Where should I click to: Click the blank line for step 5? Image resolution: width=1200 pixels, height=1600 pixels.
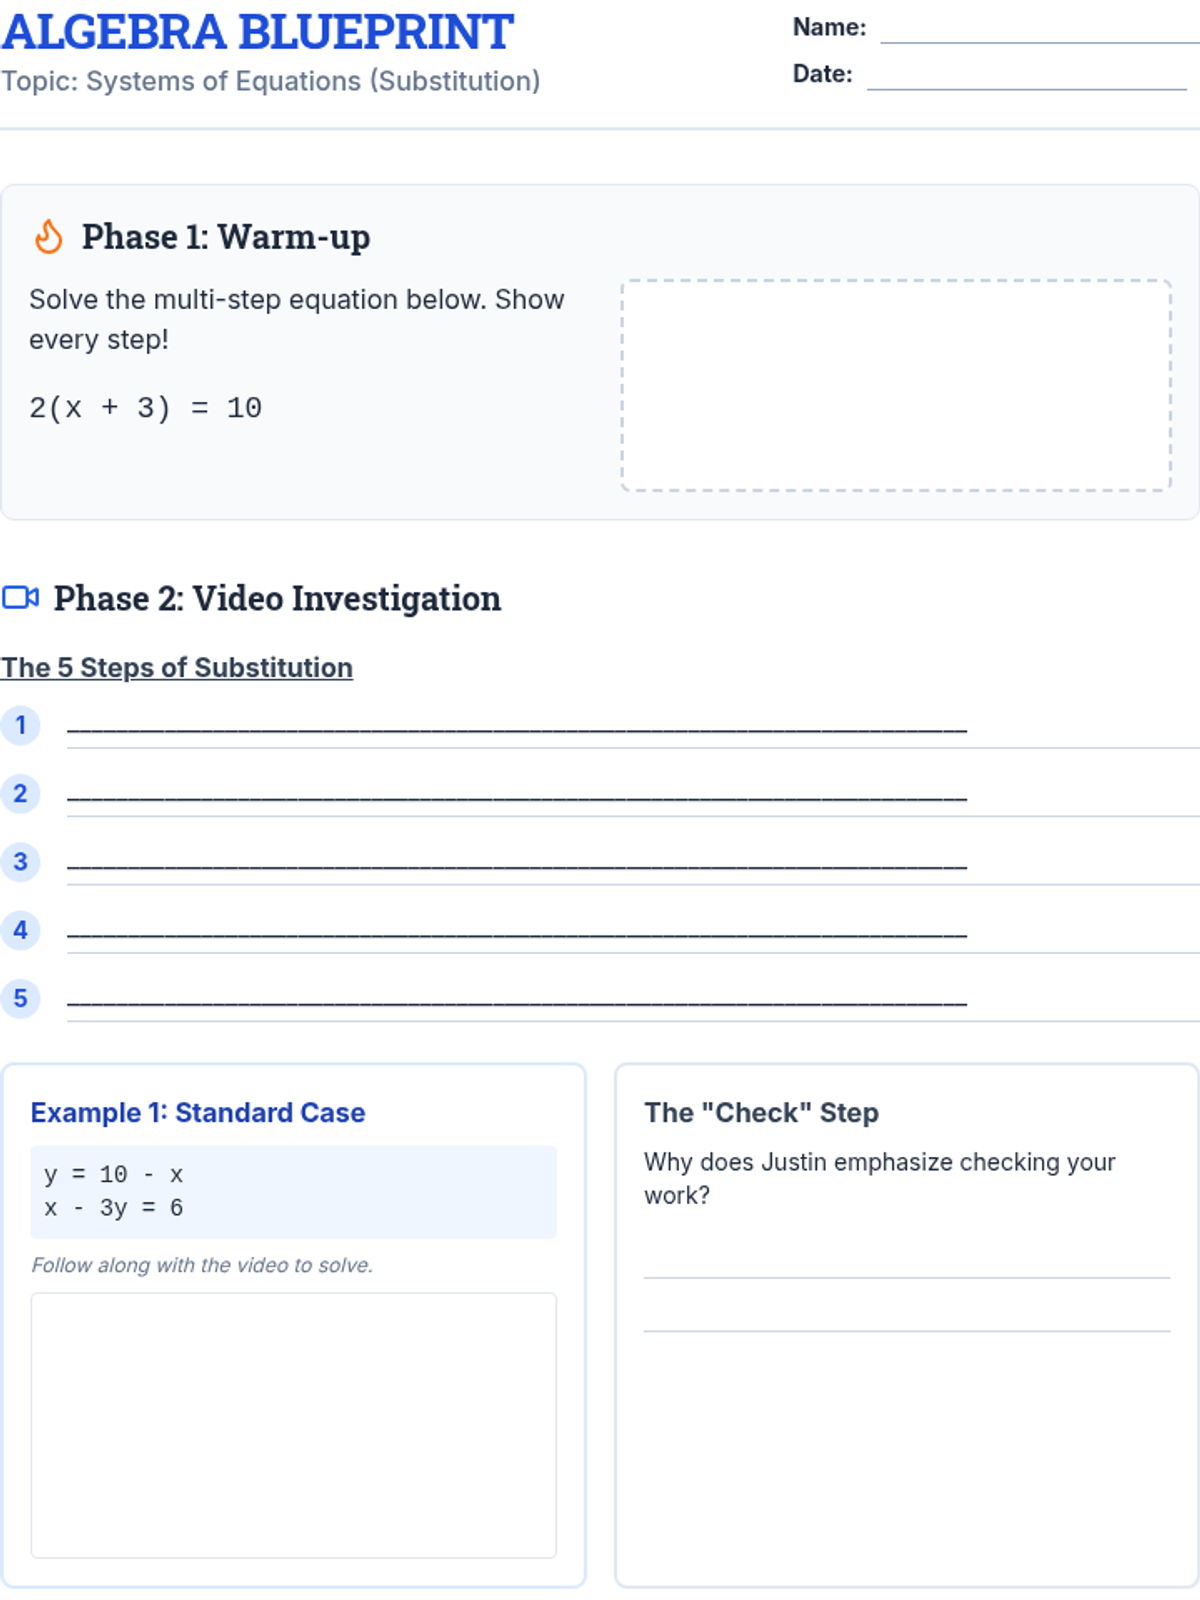pyautogui.click(x=516, y=1000)
